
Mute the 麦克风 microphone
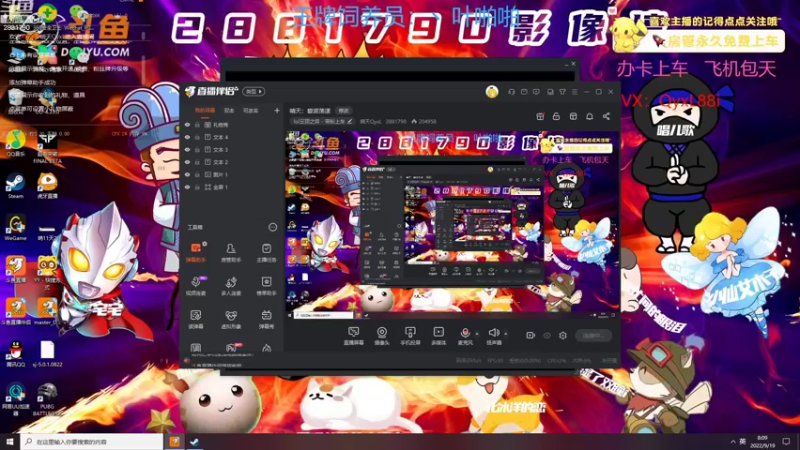(465, 336)
